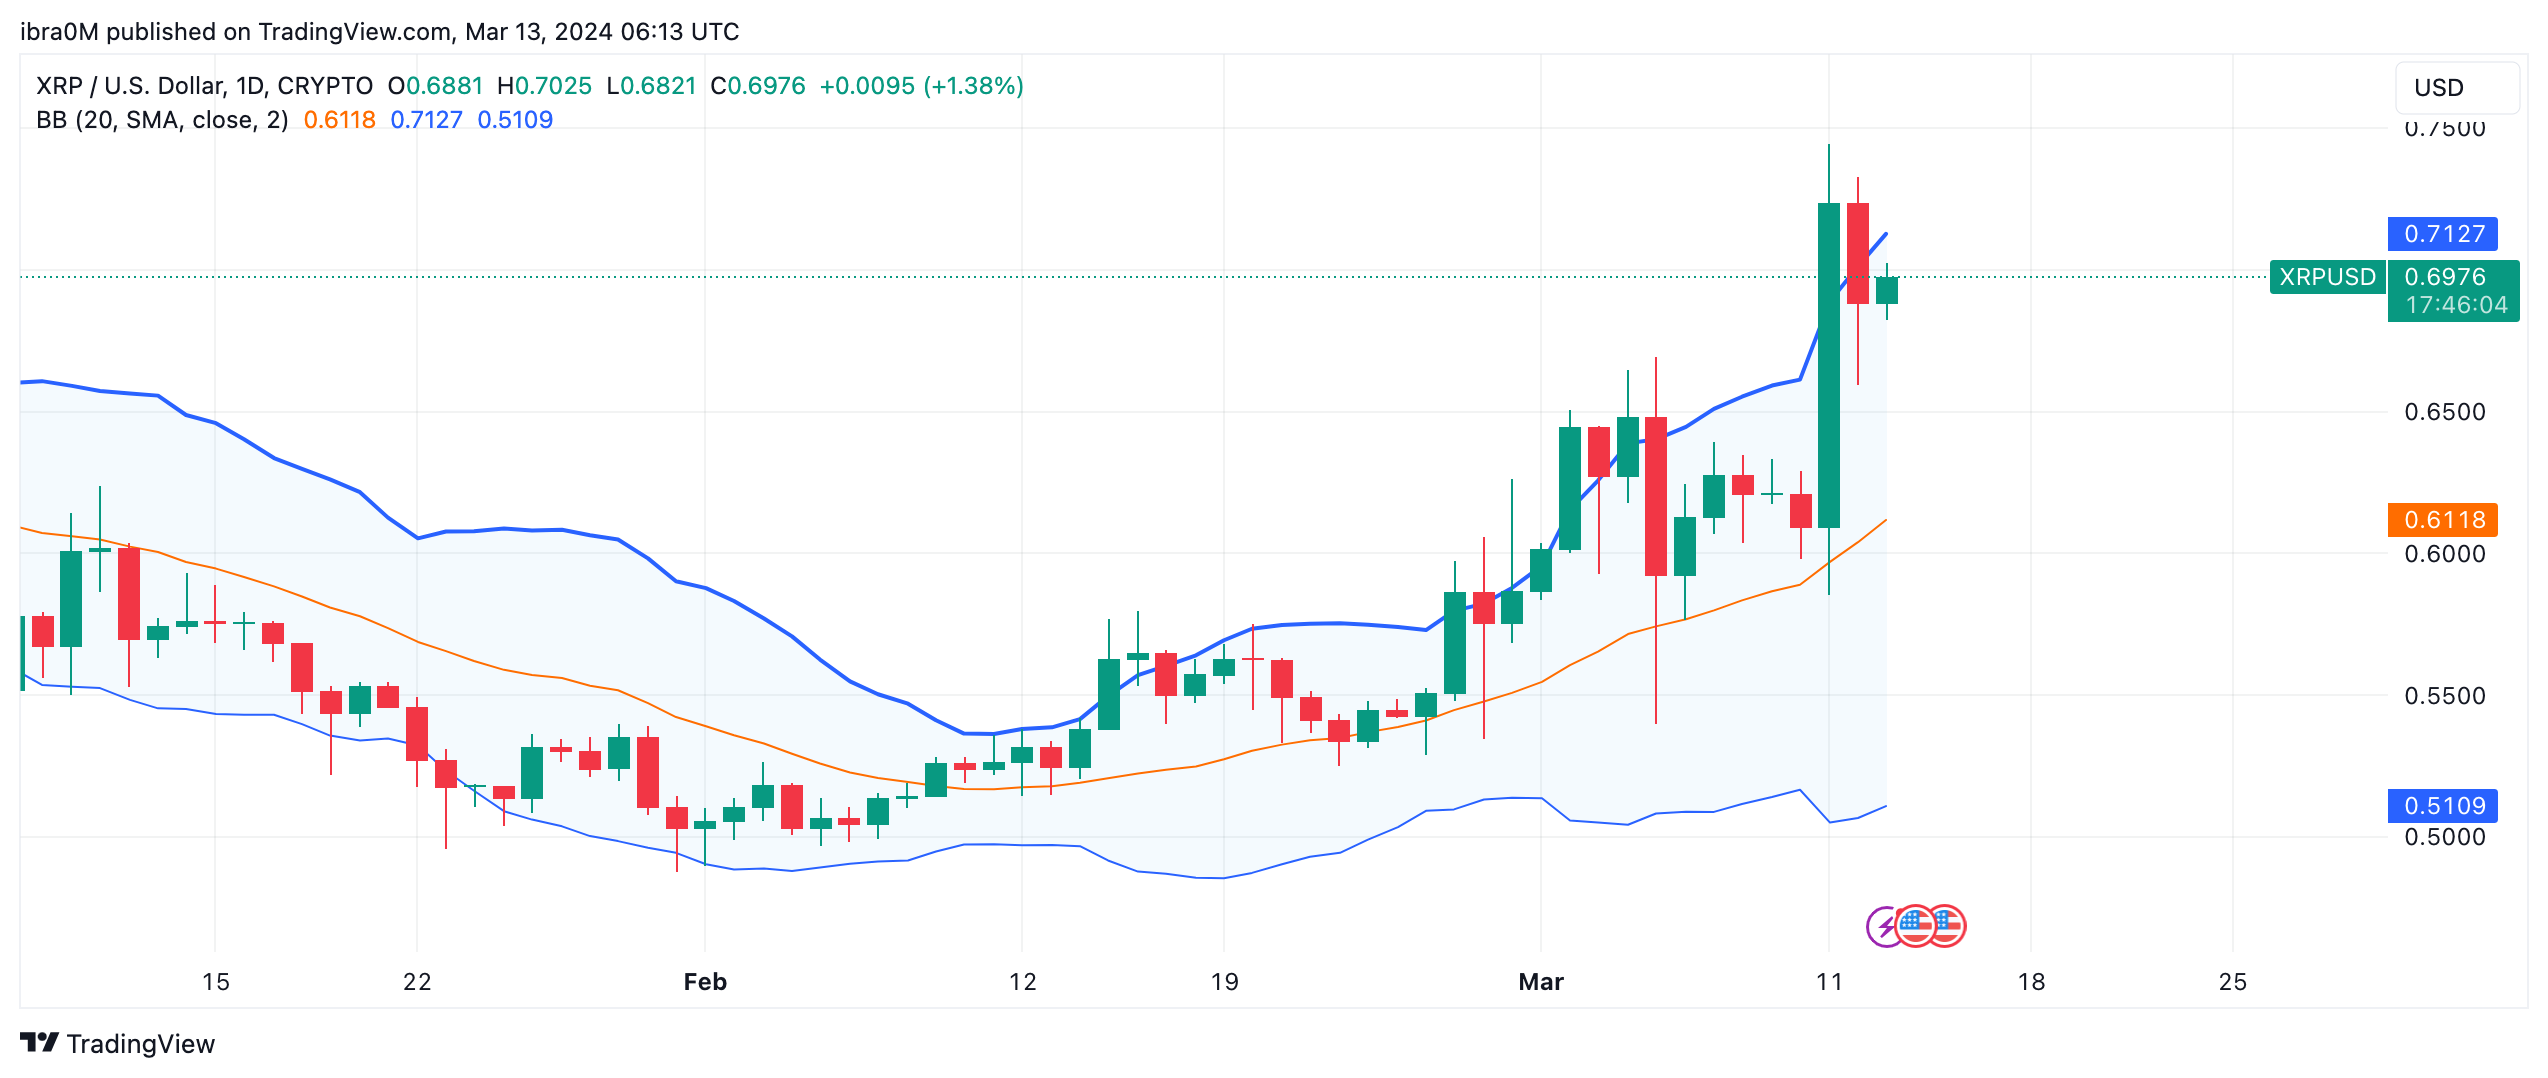Select the BB (20, SMA, close, 2) indicator legend
2548x1078 pixels.
tap(162, 120)
